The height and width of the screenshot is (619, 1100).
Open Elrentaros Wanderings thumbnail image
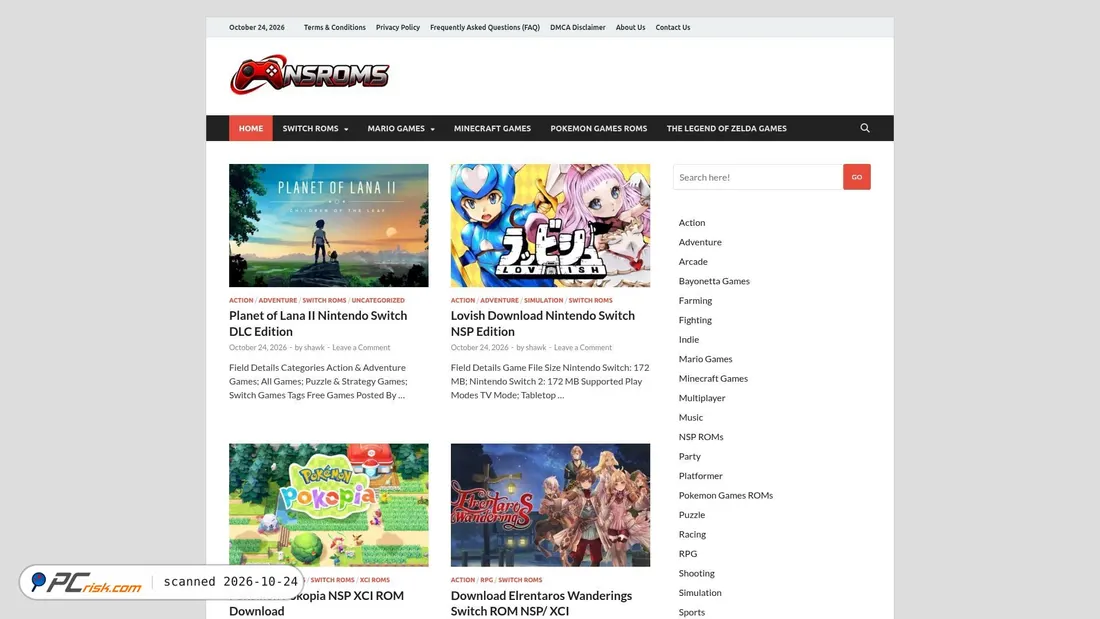point(550,505)
